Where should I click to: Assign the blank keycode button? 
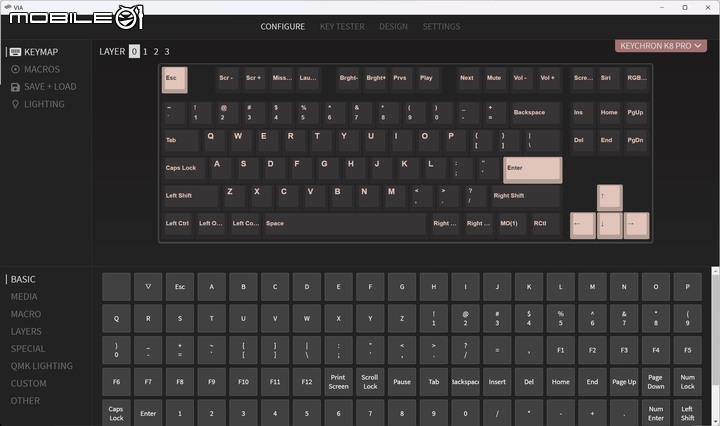coord(116,287)
